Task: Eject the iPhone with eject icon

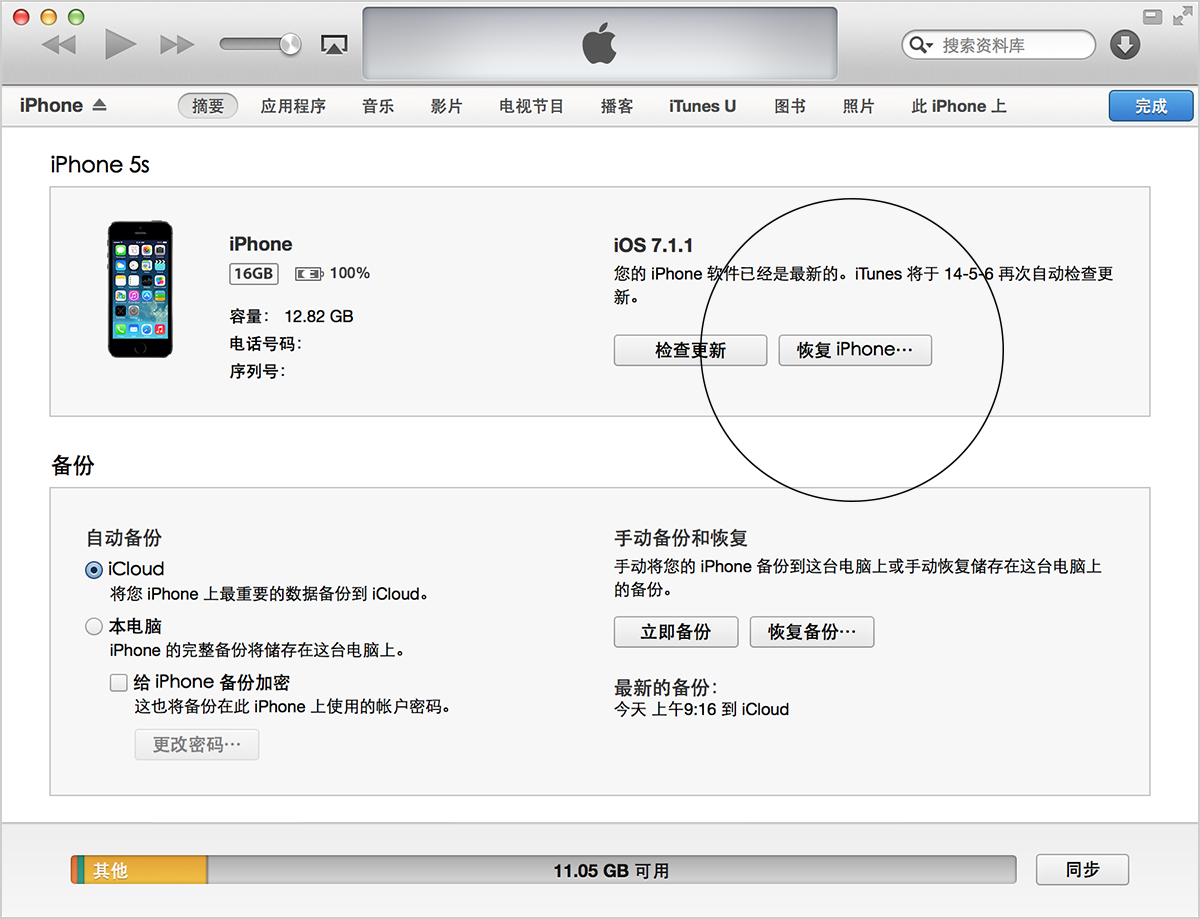Action: coord(99,105)
